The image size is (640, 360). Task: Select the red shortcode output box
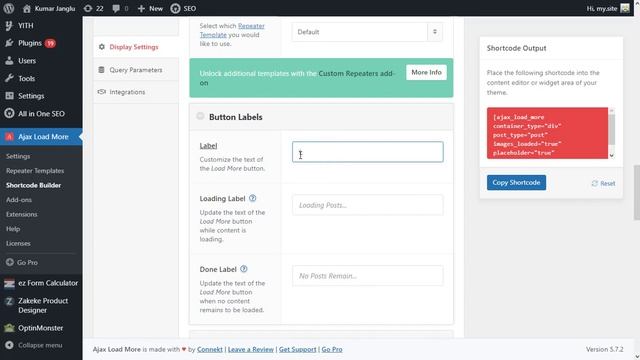point(547,133)
